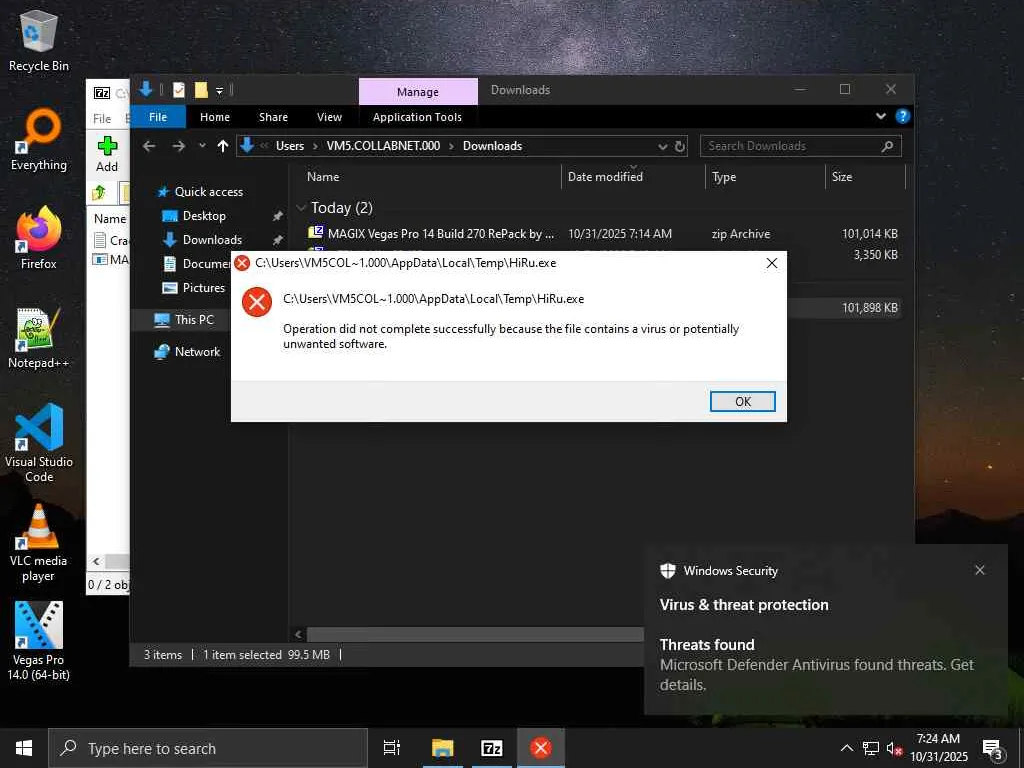Click Users in the address breadcrumb
This screenshot has height=768, width=1024.
pyautogui.click(x=290, y=146)
